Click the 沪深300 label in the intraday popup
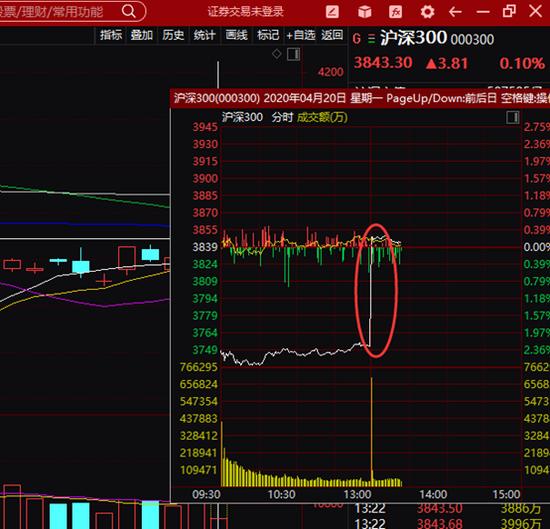Image resolution: width=550 pixels, height=529 pixels. [242, 117]
